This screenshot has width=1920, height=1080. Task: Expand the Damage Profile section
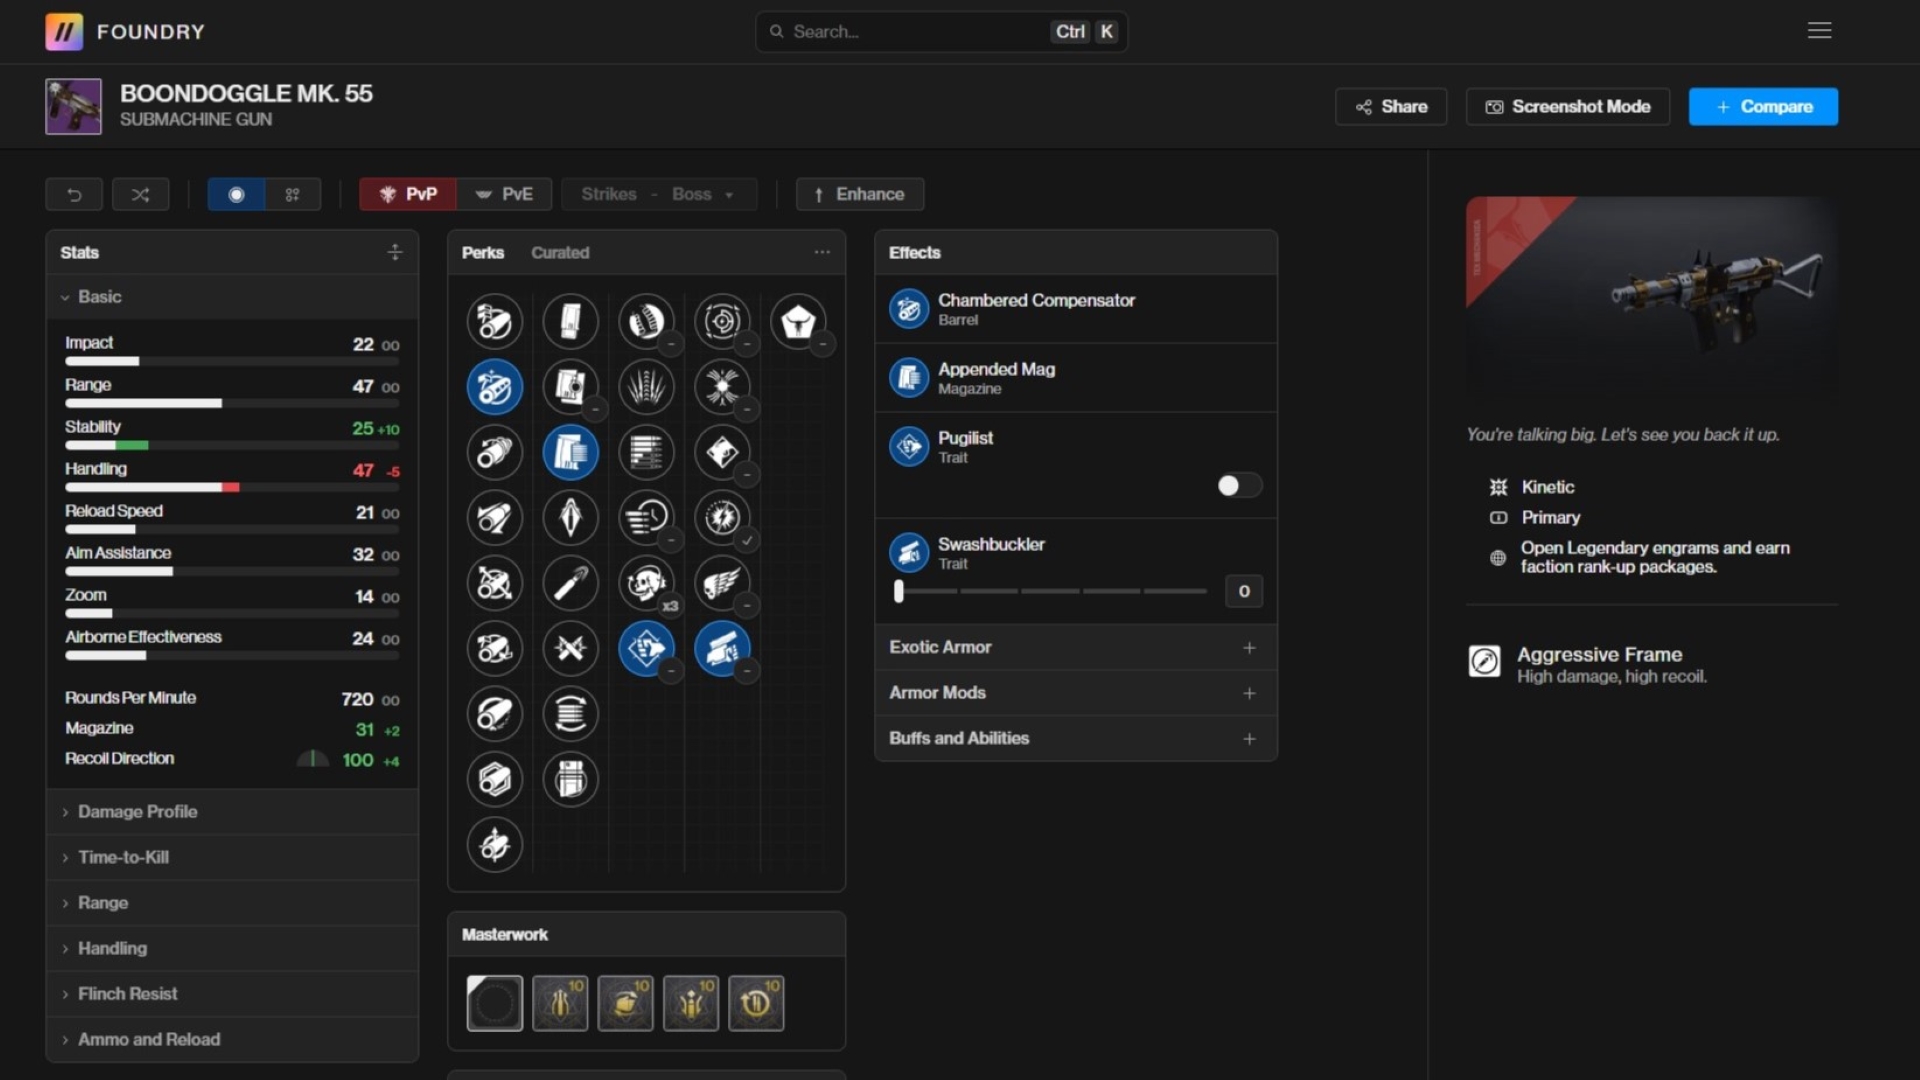point(137,812)
